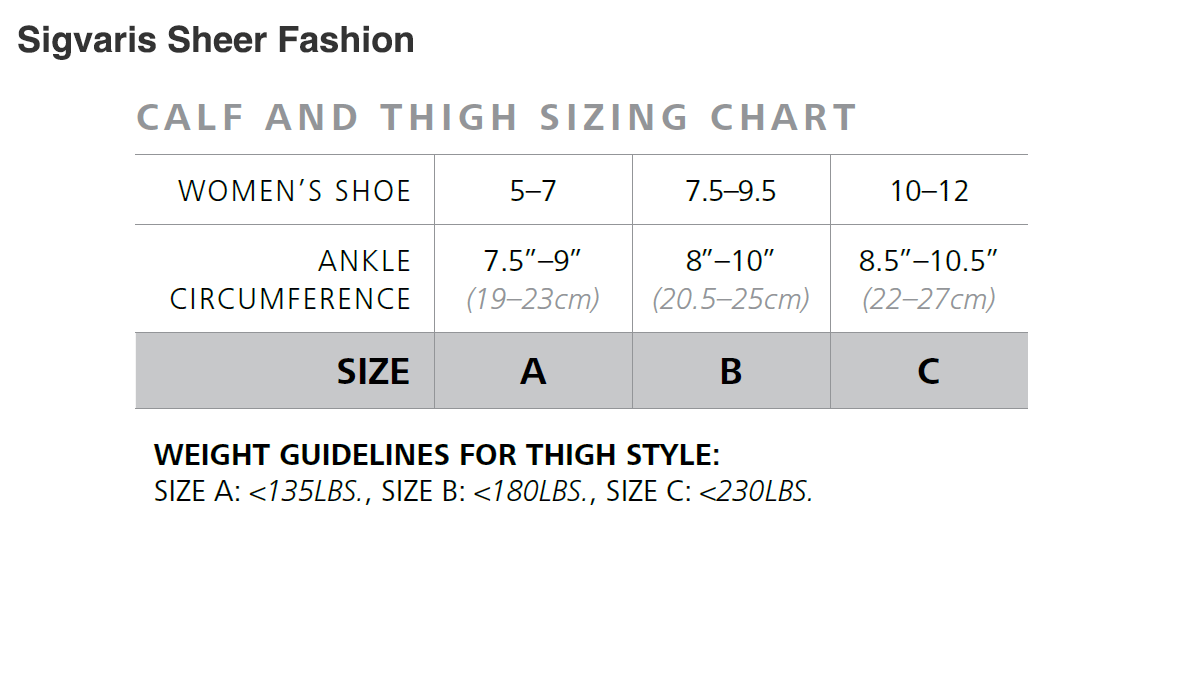The width and height of the screenshot is (1200, 675).
Task: Select the (22–27cm) metric value
Action: point(929,299)
